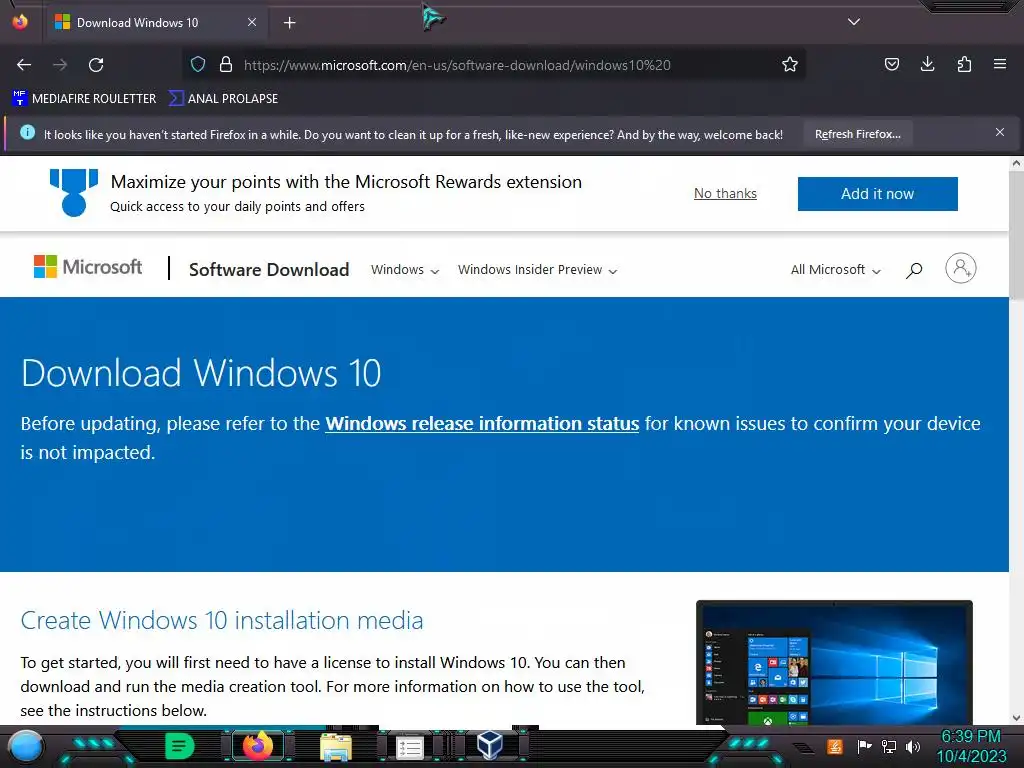The width and height of the screenshot is (1024, 768).
Task: Bookmark this page with the star icon
Action: (790, 64)
